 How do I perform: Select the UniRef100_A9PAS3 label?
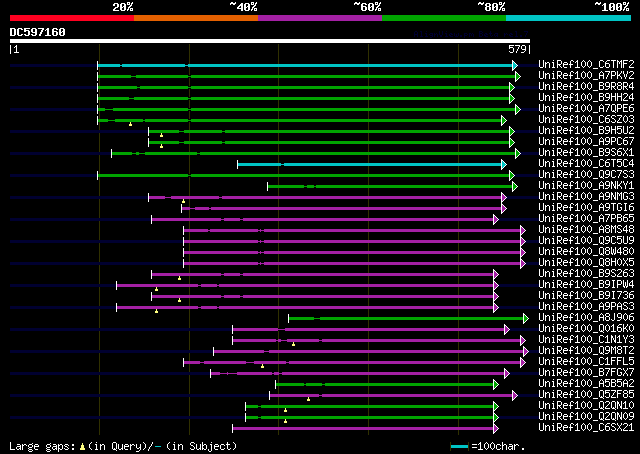(x=586, y=307)
